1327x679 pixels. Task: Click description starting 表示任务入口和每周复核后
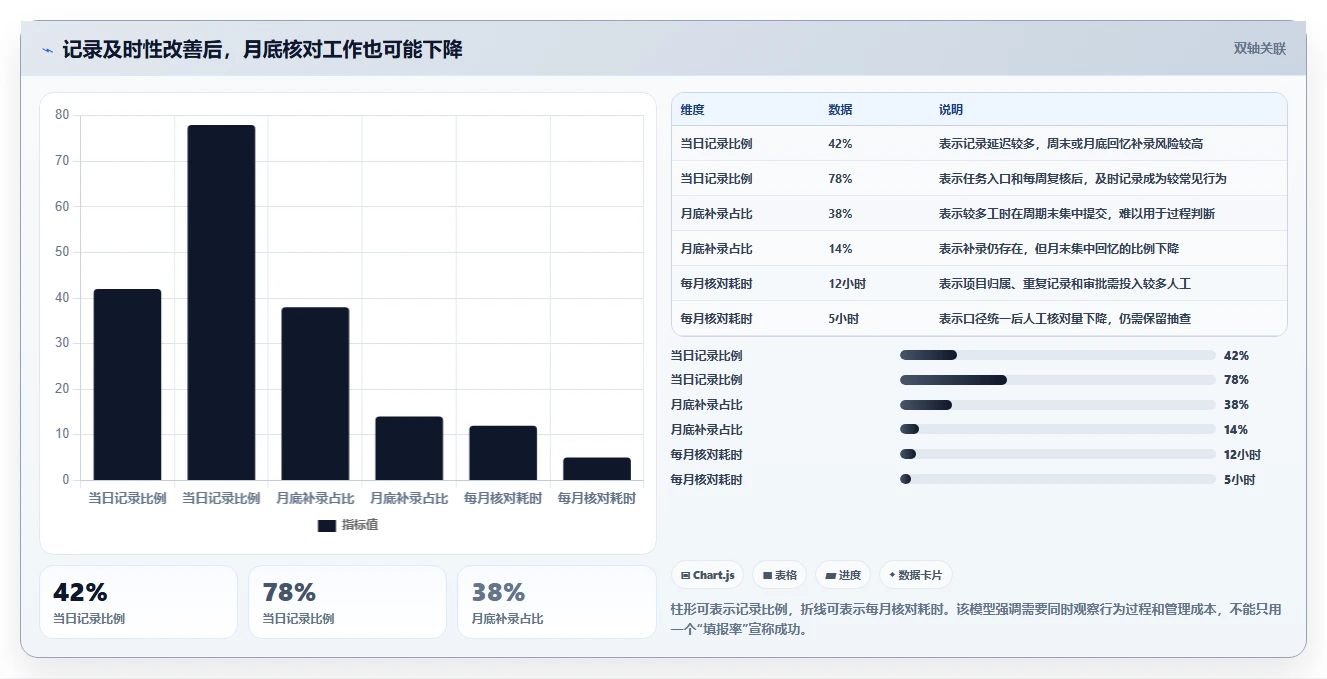[x=1082, y=179]
